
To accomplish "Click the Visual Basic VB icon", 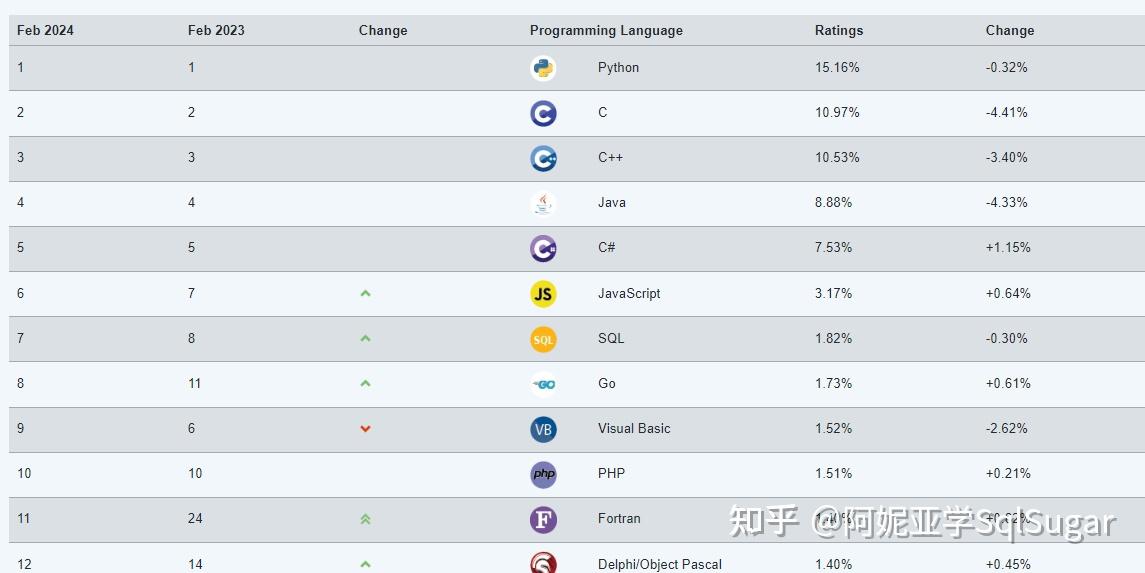I will click(x=543, y=429).
